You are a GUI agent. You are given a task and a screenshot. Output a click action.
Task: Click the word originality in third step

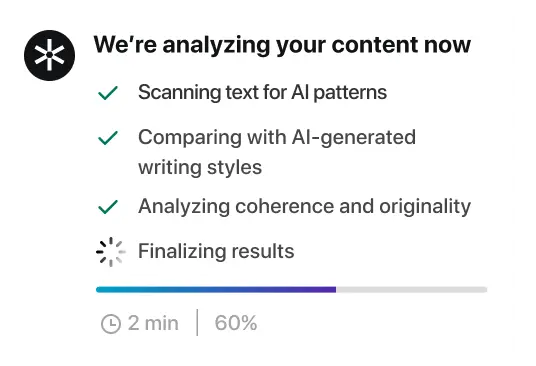[x=425, y=207]
